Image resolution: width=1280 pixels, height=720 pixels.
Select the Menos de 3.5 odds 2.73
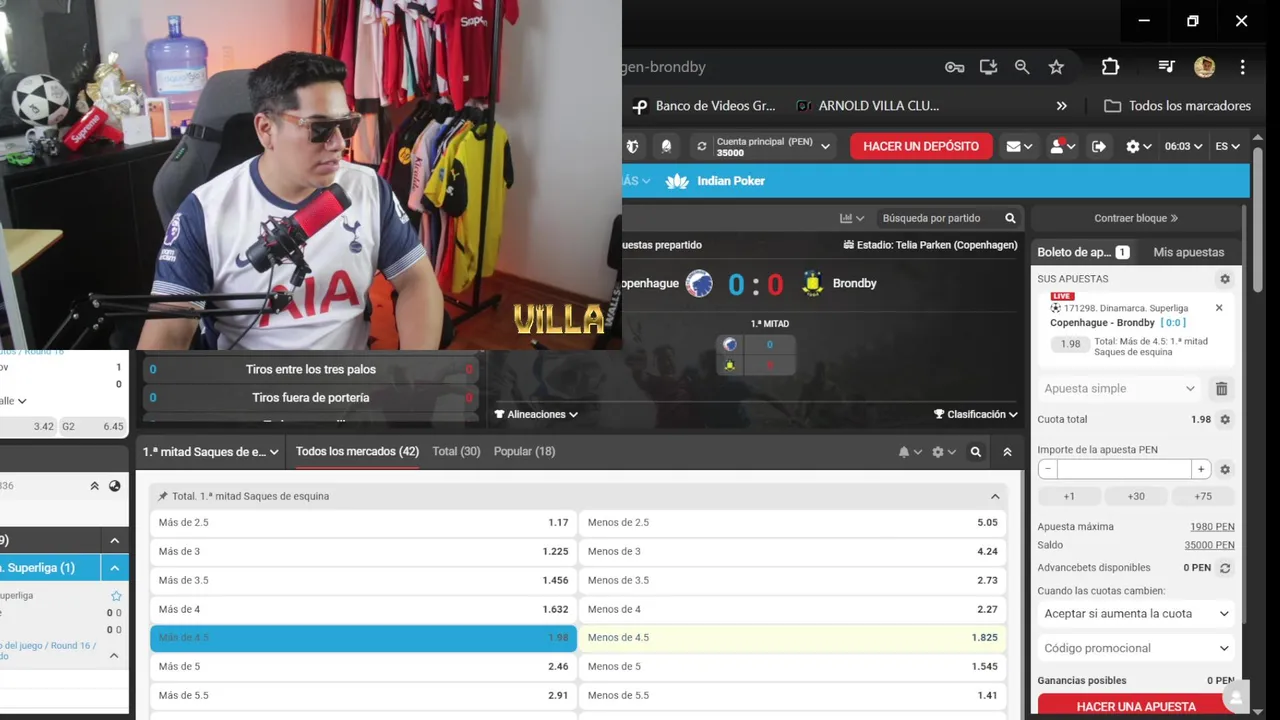click(x=792, y=580)
